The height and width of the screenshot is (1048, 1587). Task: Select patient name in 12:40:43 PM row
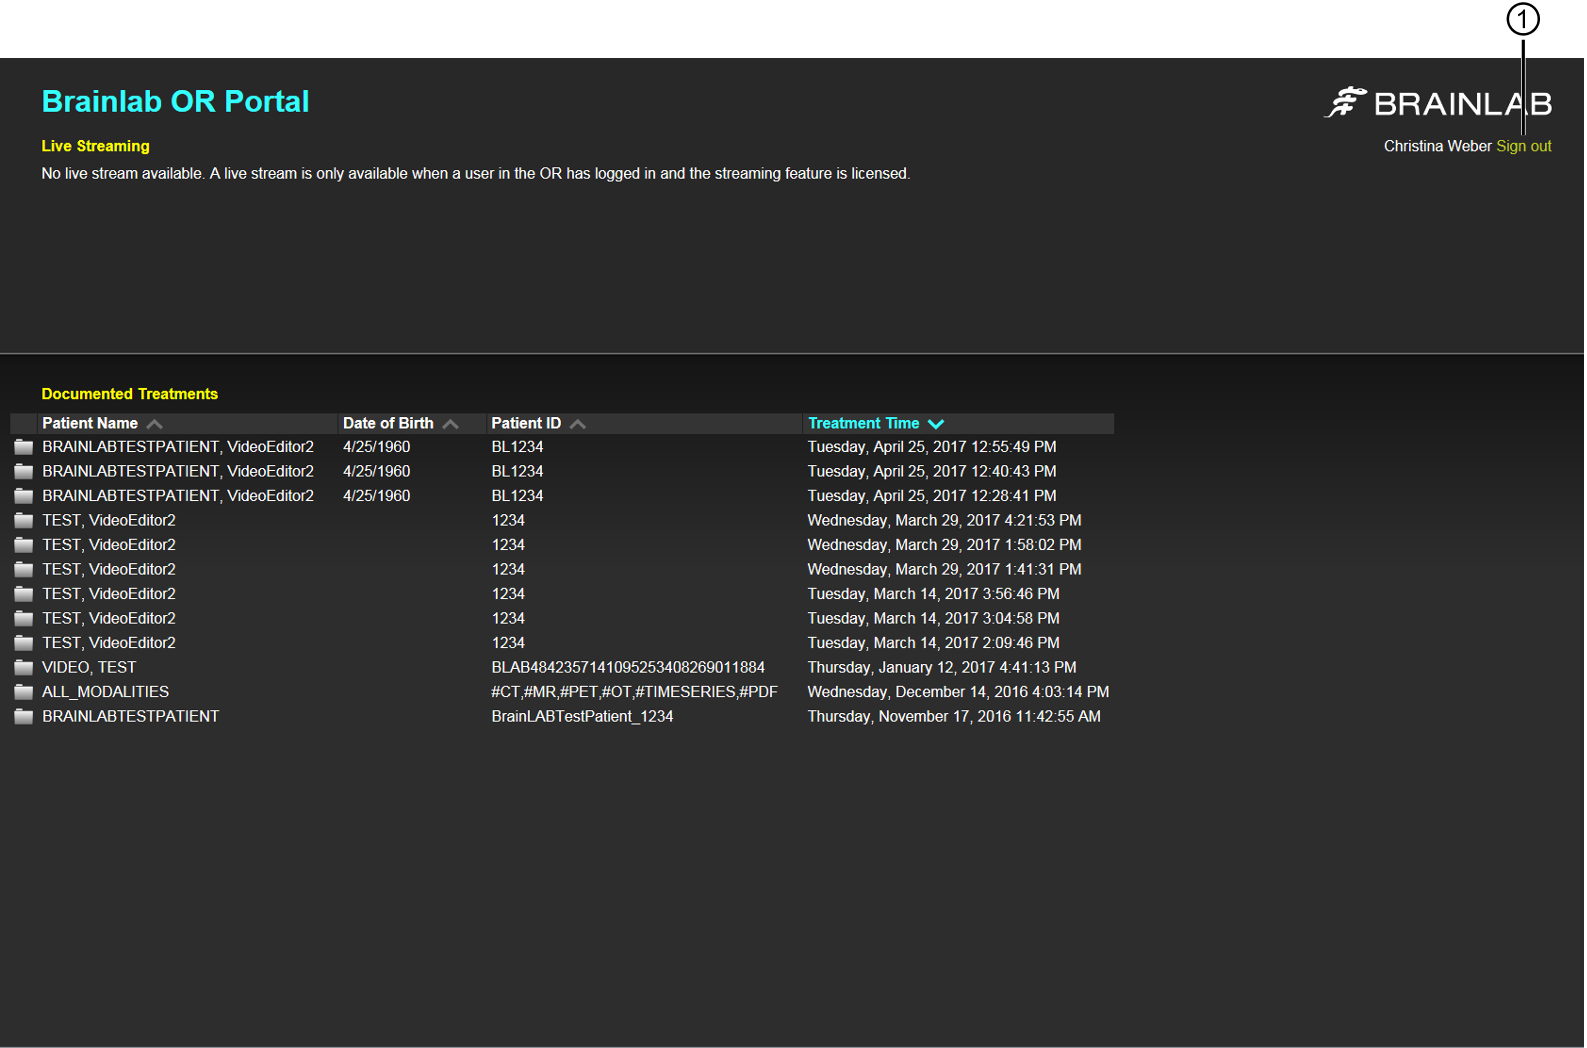click(x=178, y=471)
